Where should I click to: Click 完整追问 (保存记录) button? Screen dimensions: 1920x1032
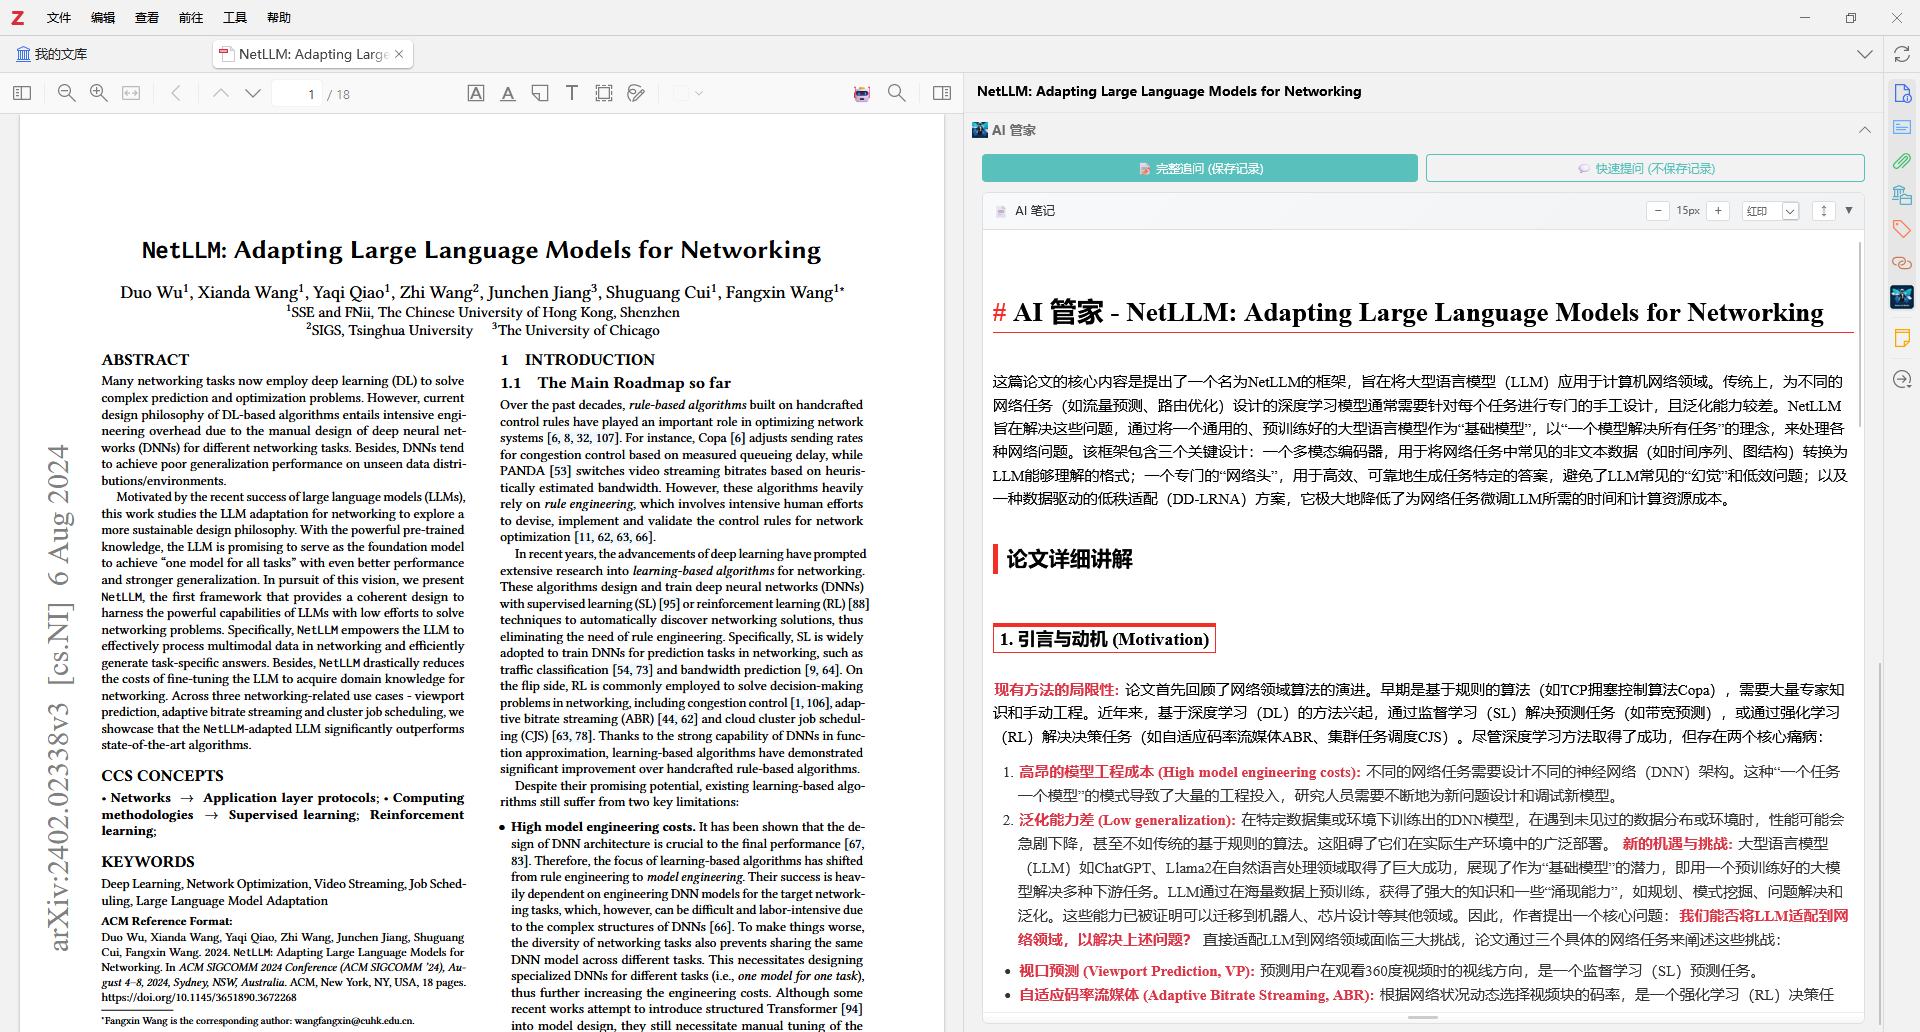coord(1199,168)
